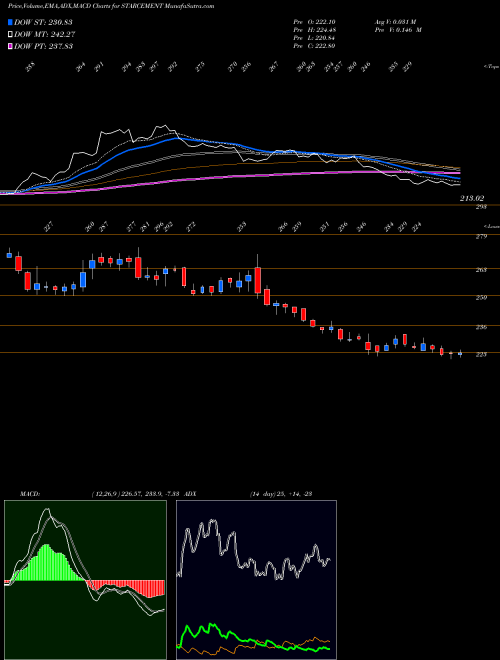Open the MACD histogram chart panel

[85, 580]
